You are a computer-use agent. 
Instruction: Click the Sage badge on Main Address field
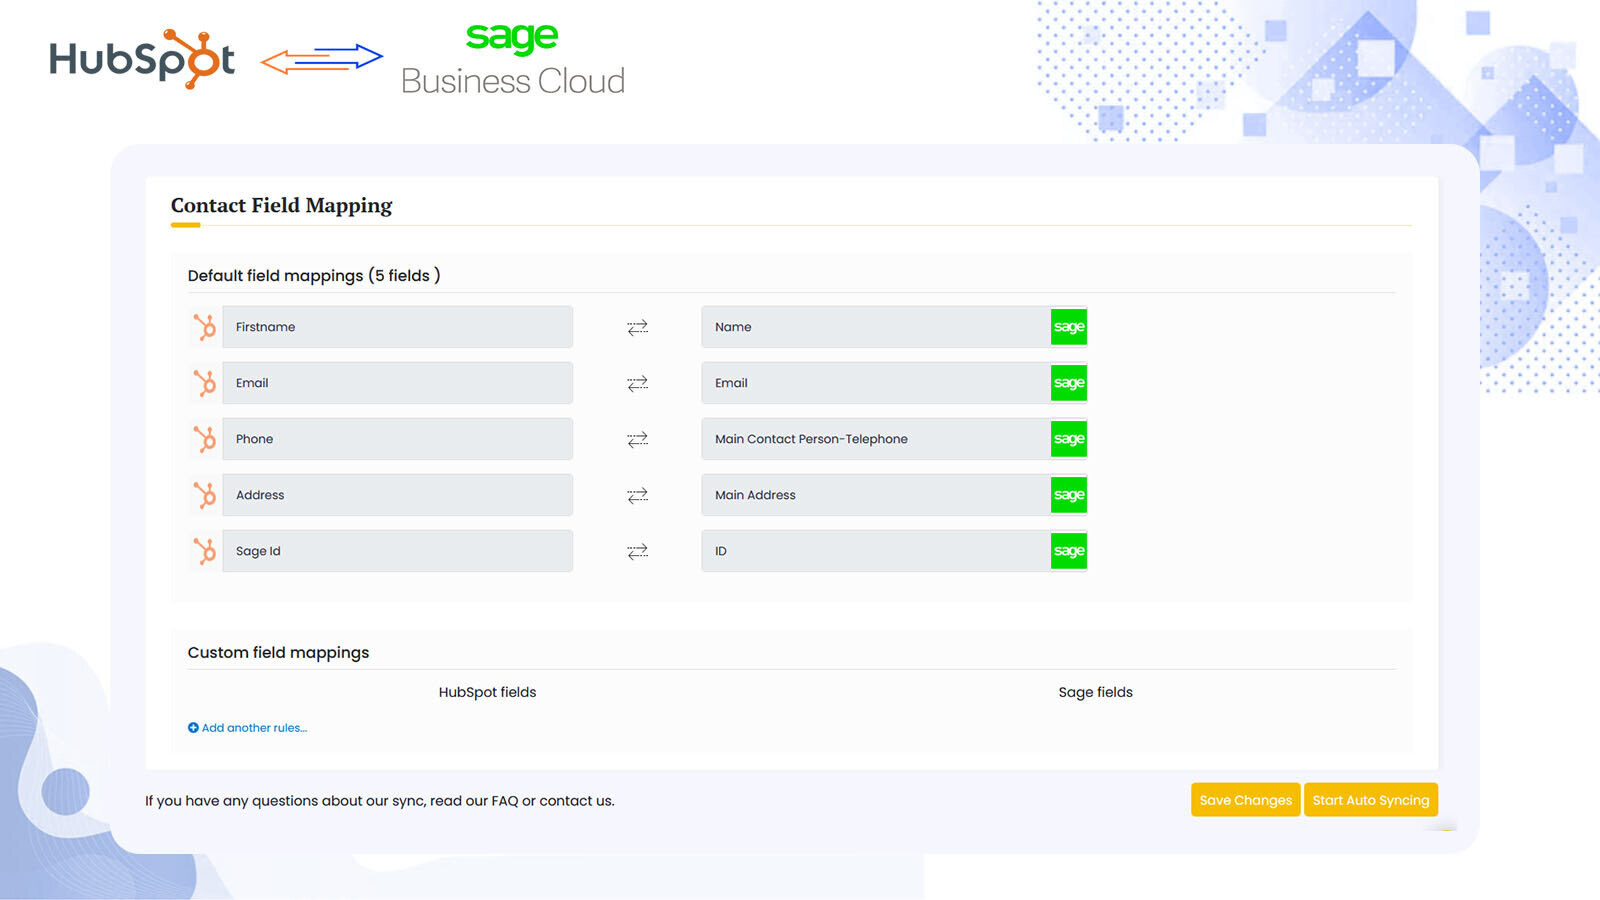click(1068, 495)
